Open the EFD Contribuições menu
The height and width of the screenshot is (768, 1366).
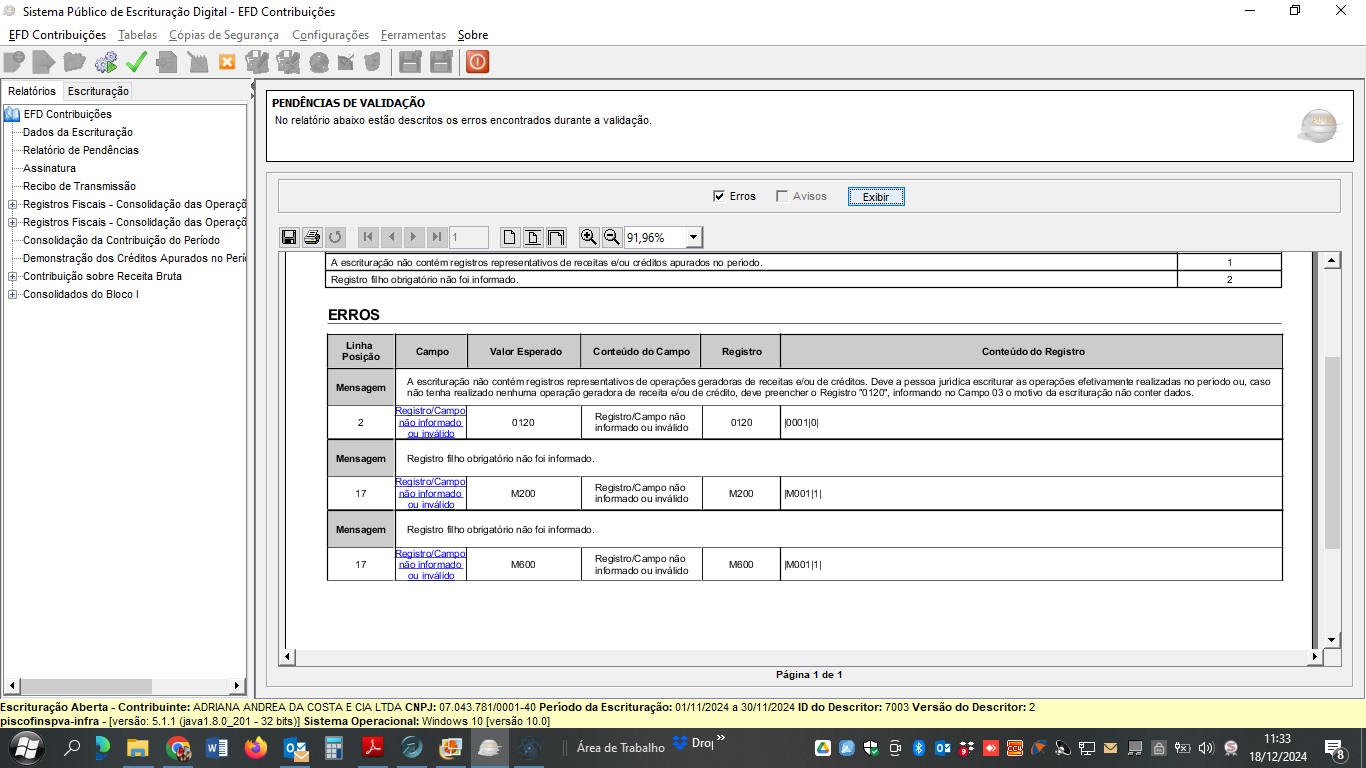(x=57, y=35)
